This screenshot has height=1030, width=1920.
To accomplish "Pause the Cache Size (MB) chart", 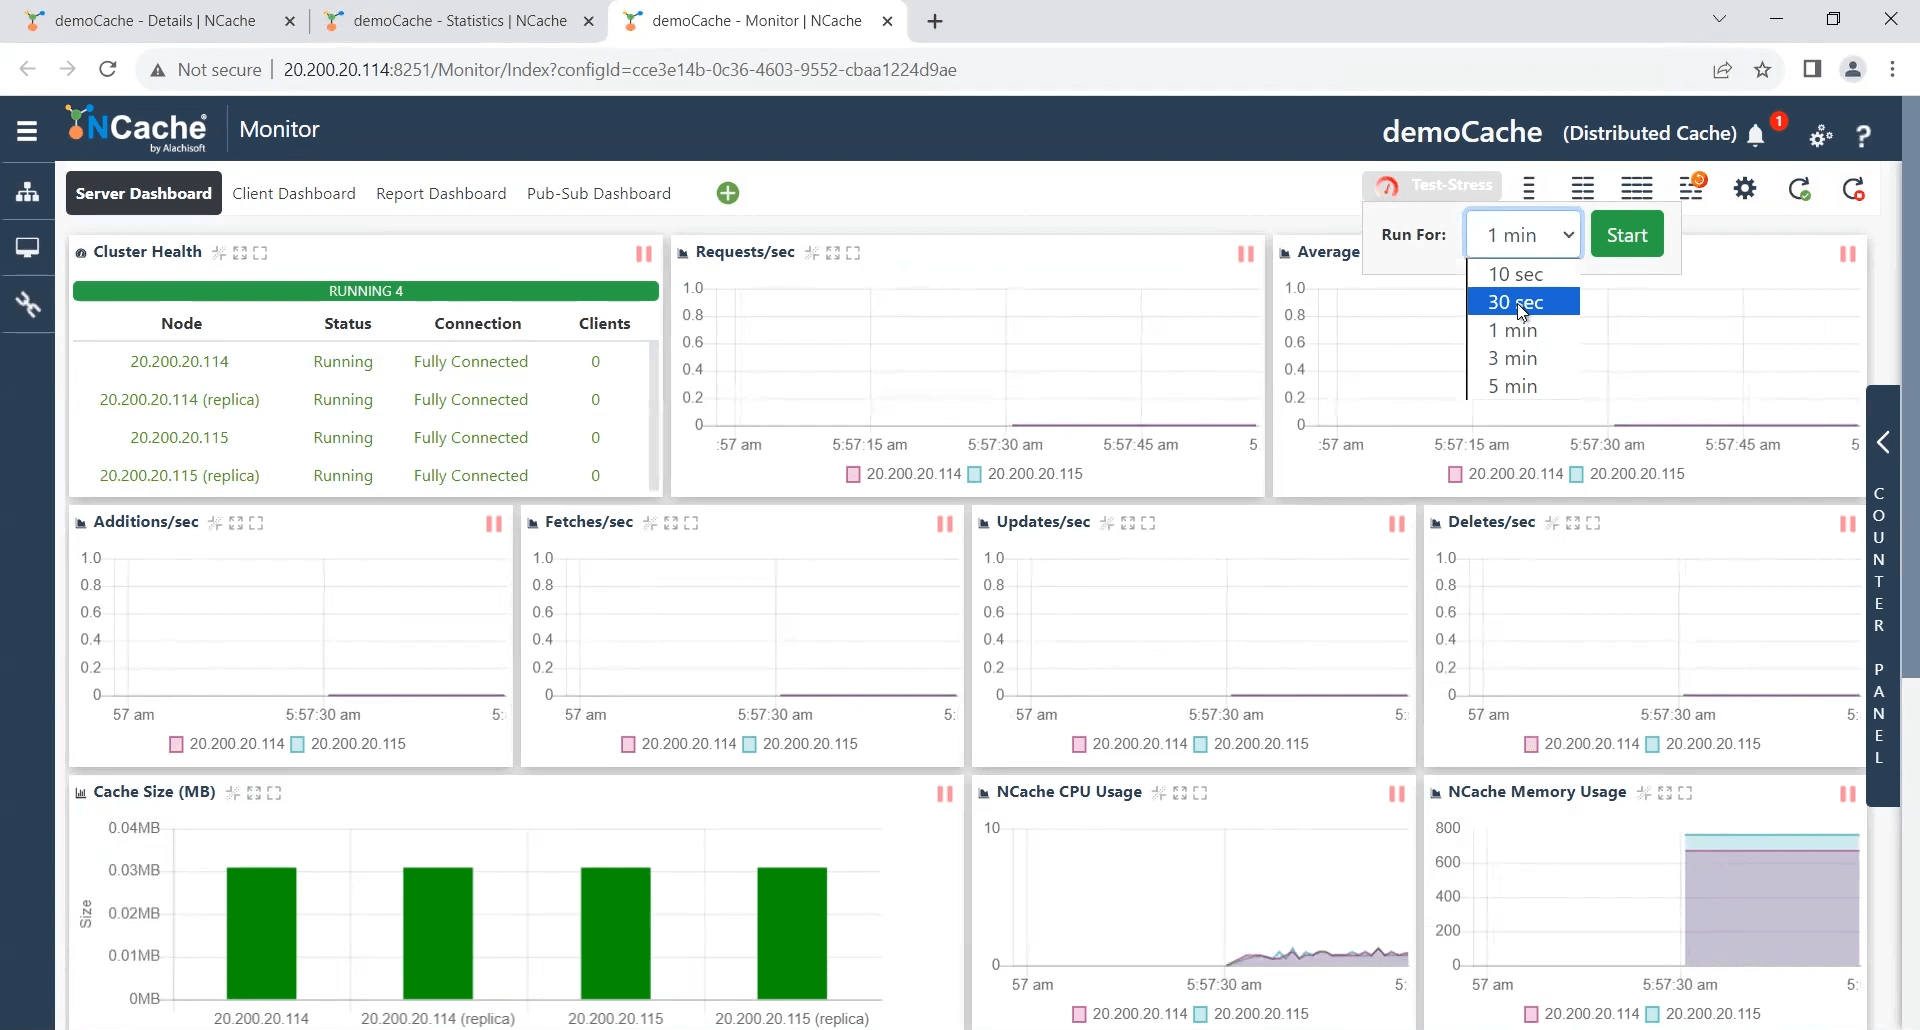I will click(x=945, y=794).
